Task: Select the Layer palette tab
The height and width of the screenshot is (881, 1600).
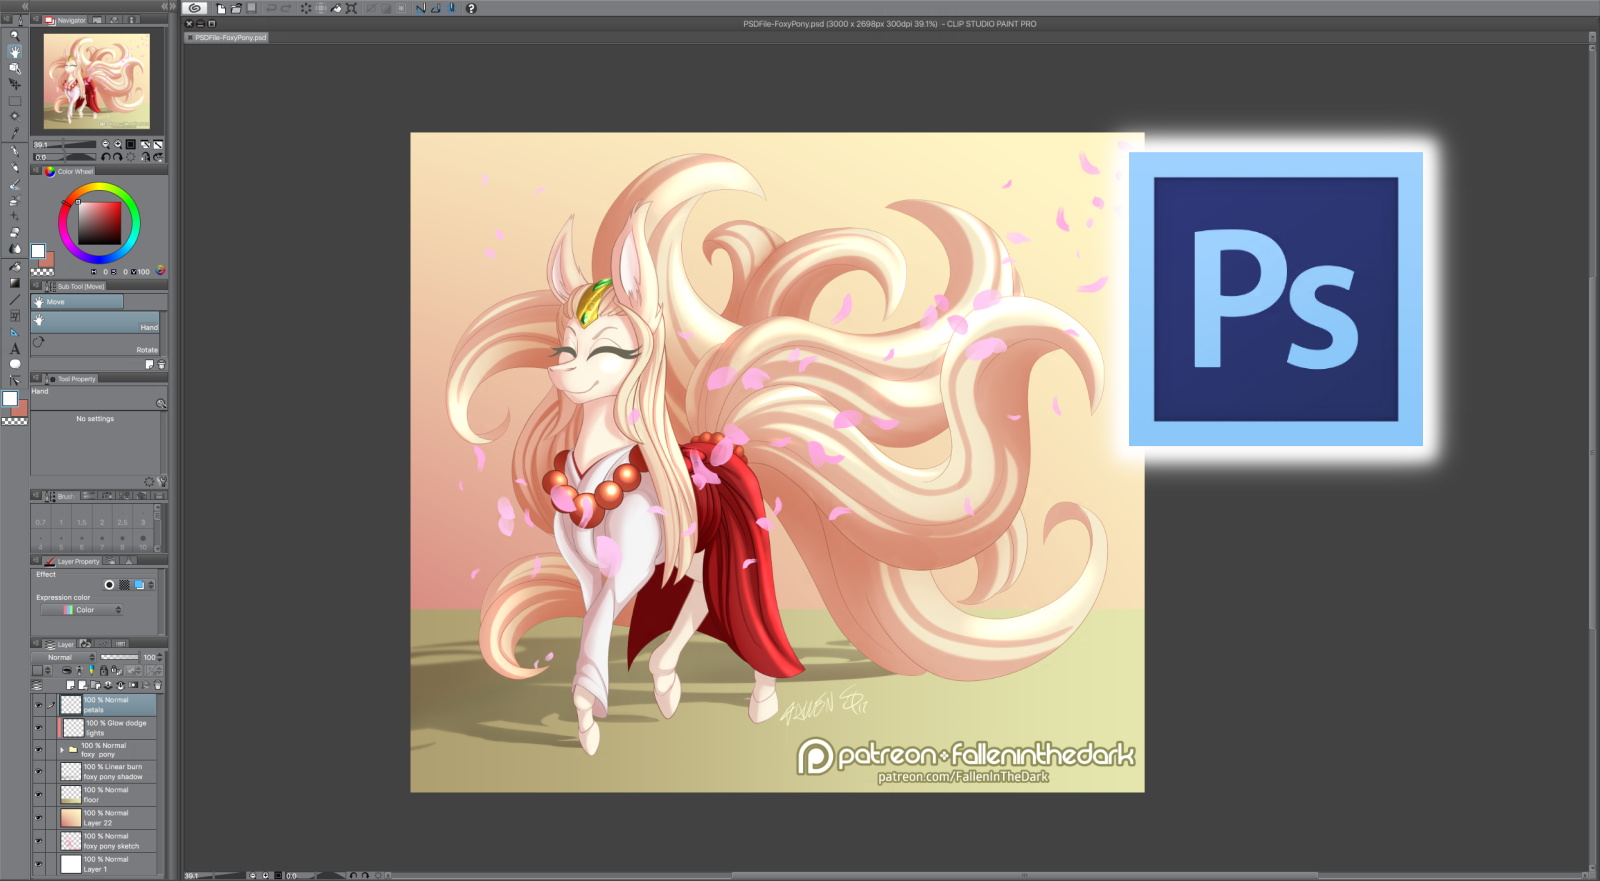Action: 60,644
